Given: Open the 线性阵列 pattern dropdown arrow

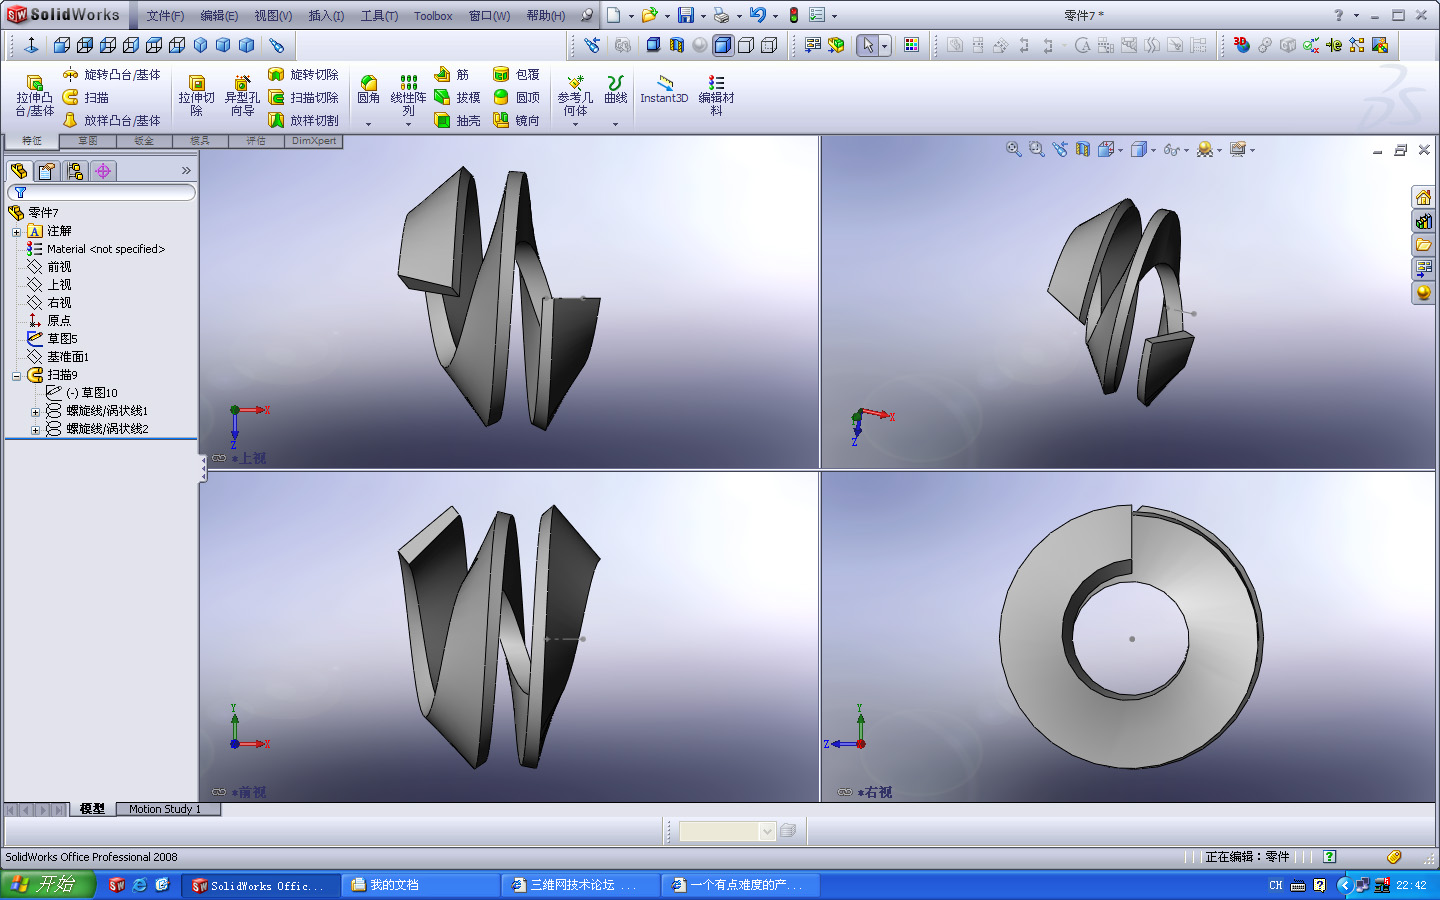Looking at the screenshot, I should pos(408,124).
